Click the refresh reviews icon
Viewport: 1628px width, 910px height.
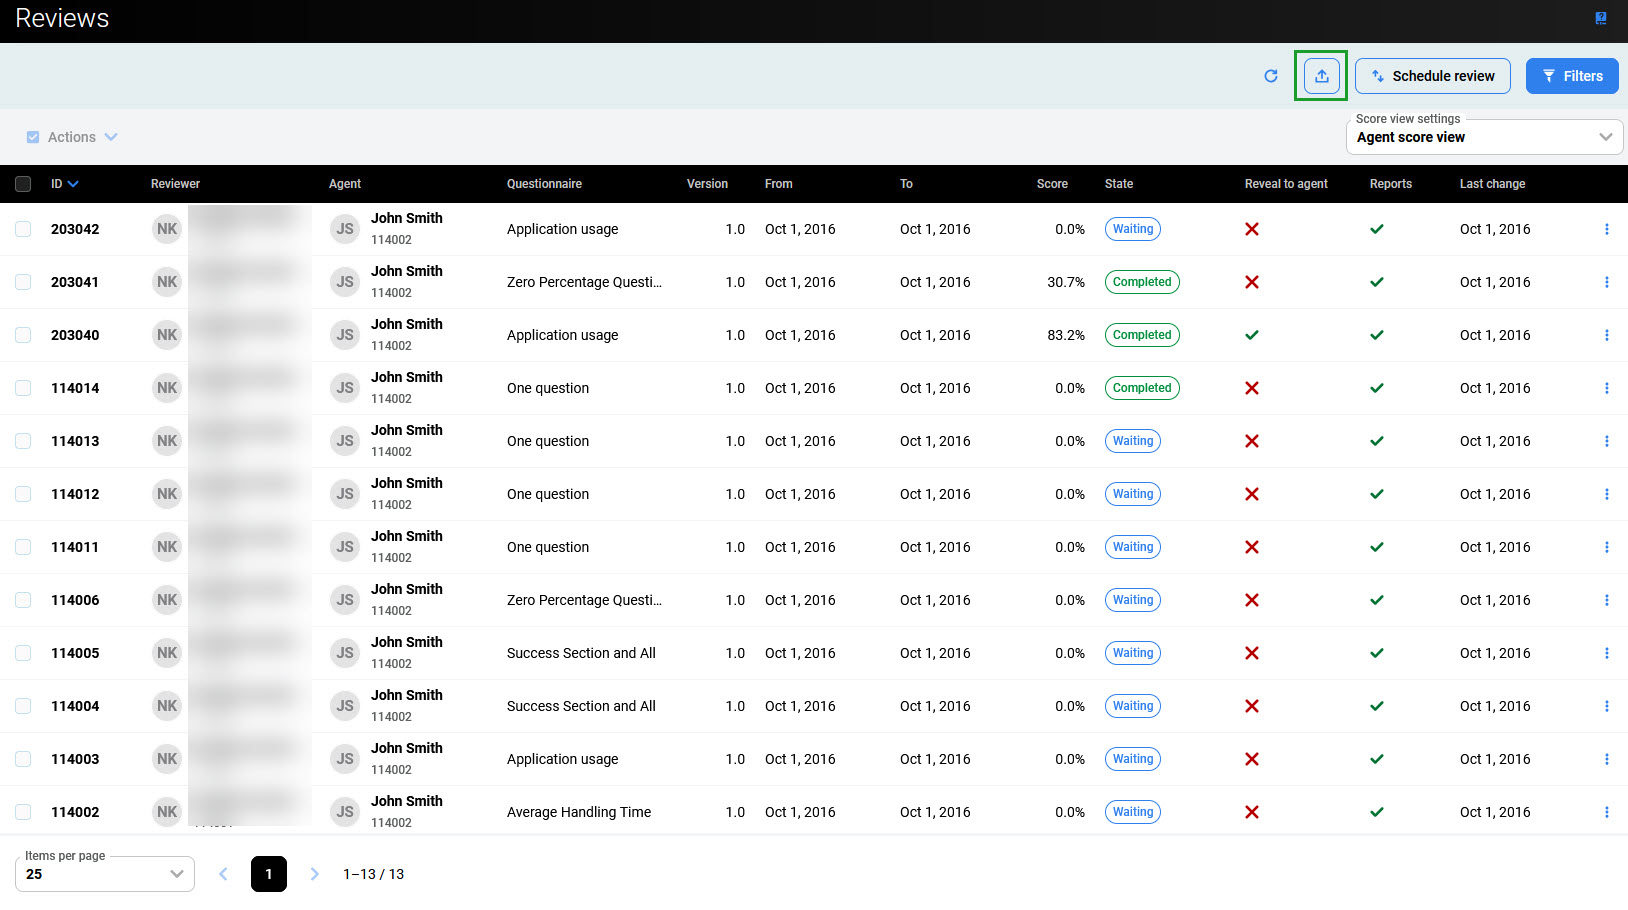pyautogui.click(x=1271, y=76)
